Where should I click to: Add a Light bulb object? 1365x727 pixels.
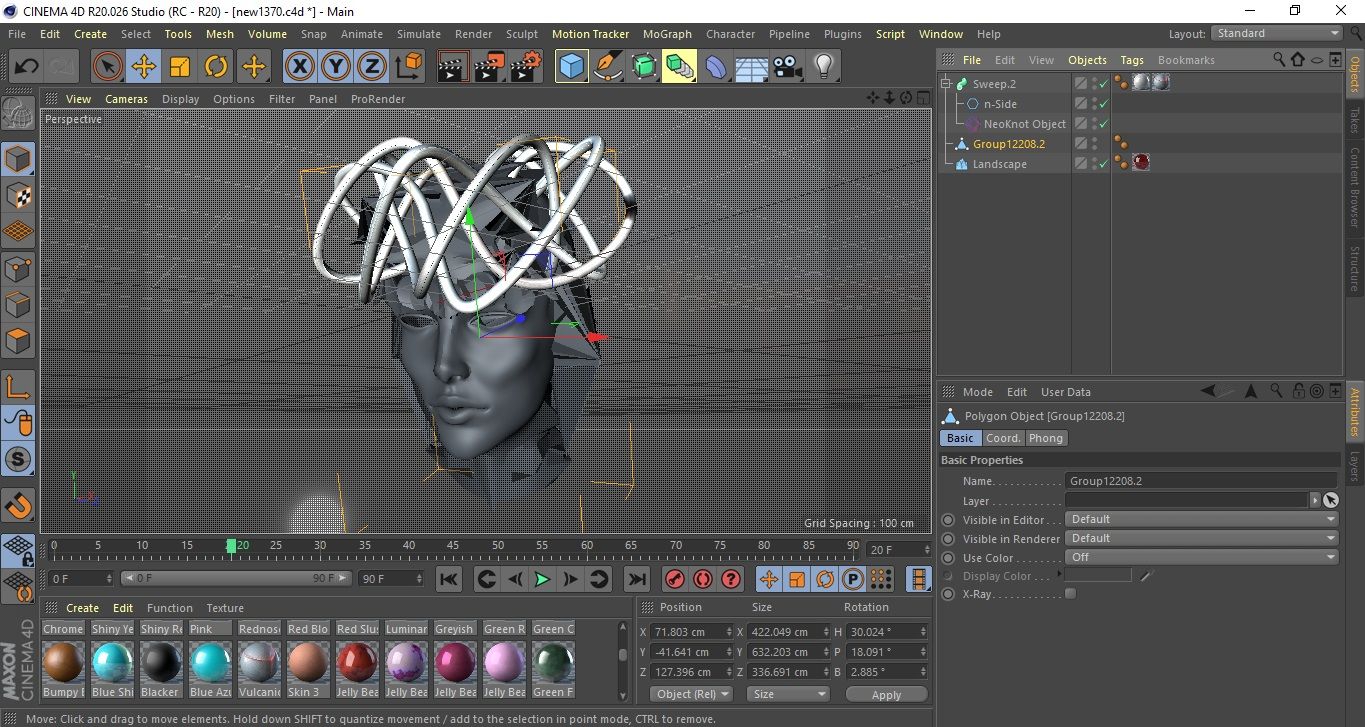point(823,67)
